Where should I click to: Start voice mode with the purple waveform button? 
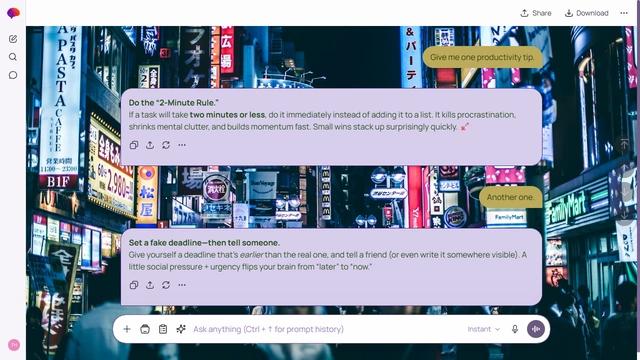(x=536, y=329)
